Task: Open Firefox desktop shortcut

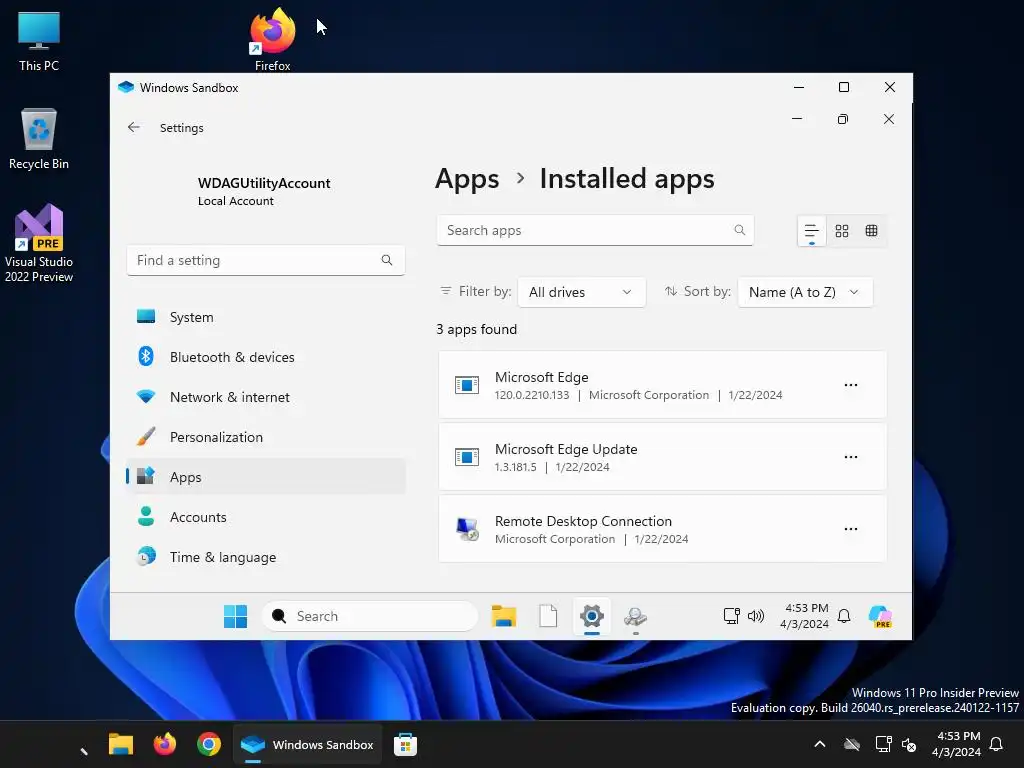Action: 272,39
